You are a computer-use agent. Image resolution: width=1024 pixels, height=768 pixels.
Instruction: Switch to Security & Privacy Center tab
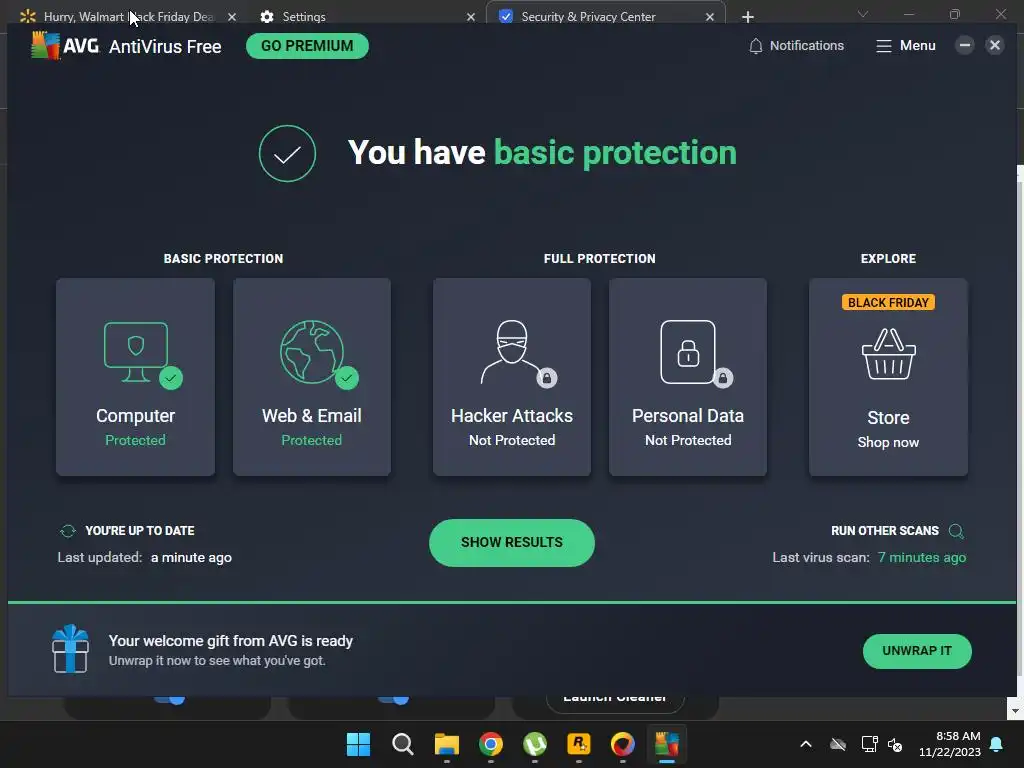click(x=588, y=16)
